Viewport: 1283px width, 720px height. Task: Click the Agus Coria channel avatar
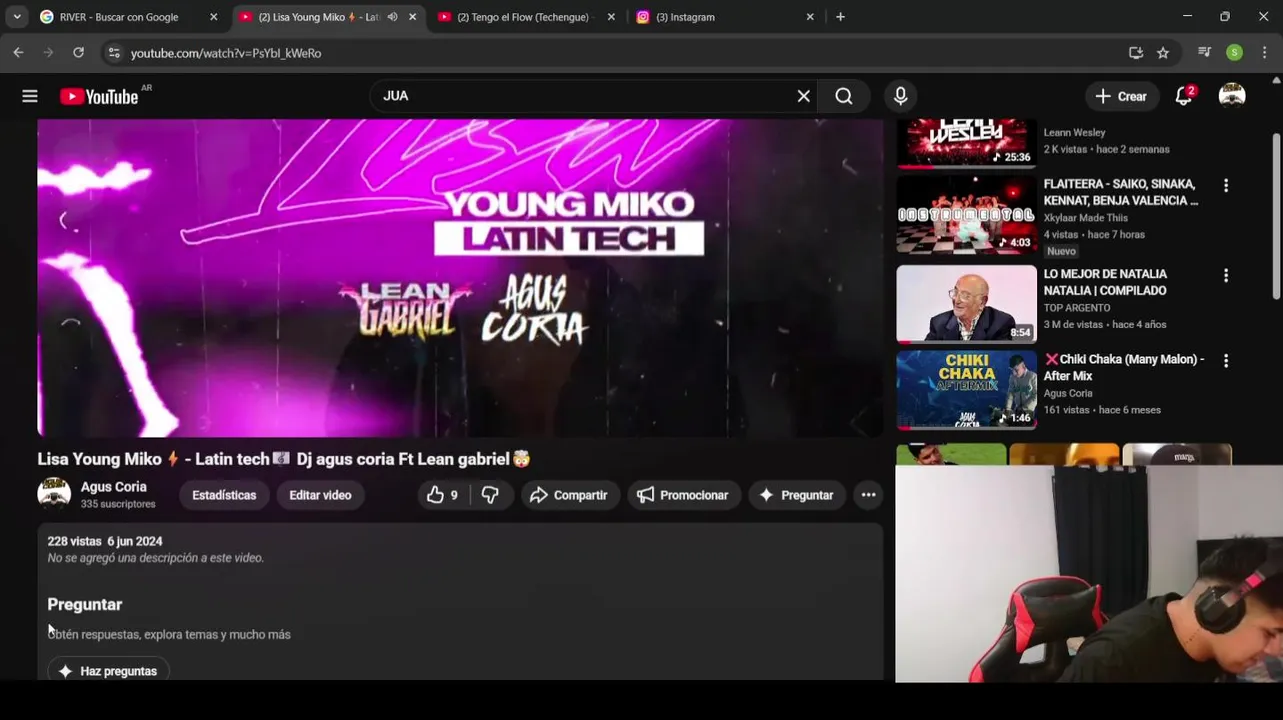coord(54,494)
